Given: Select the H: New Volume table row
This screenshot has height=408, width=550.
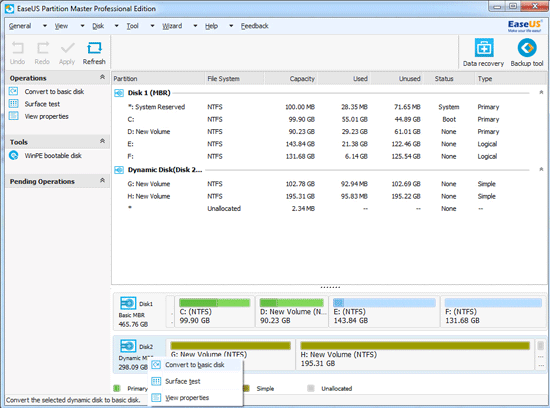Looking at the screenshot, I should tap(329, 196).
